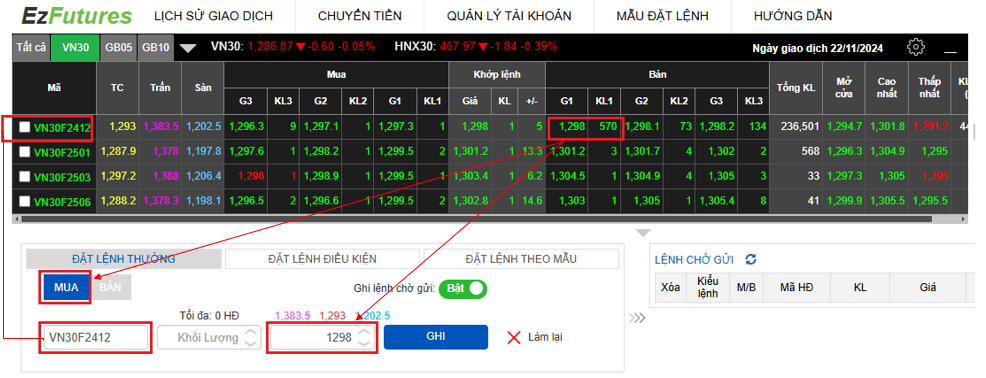Toggle the Ghi lệnh chờ gửi switch
This screenshot has height=378, width=986.
[463, 289]
